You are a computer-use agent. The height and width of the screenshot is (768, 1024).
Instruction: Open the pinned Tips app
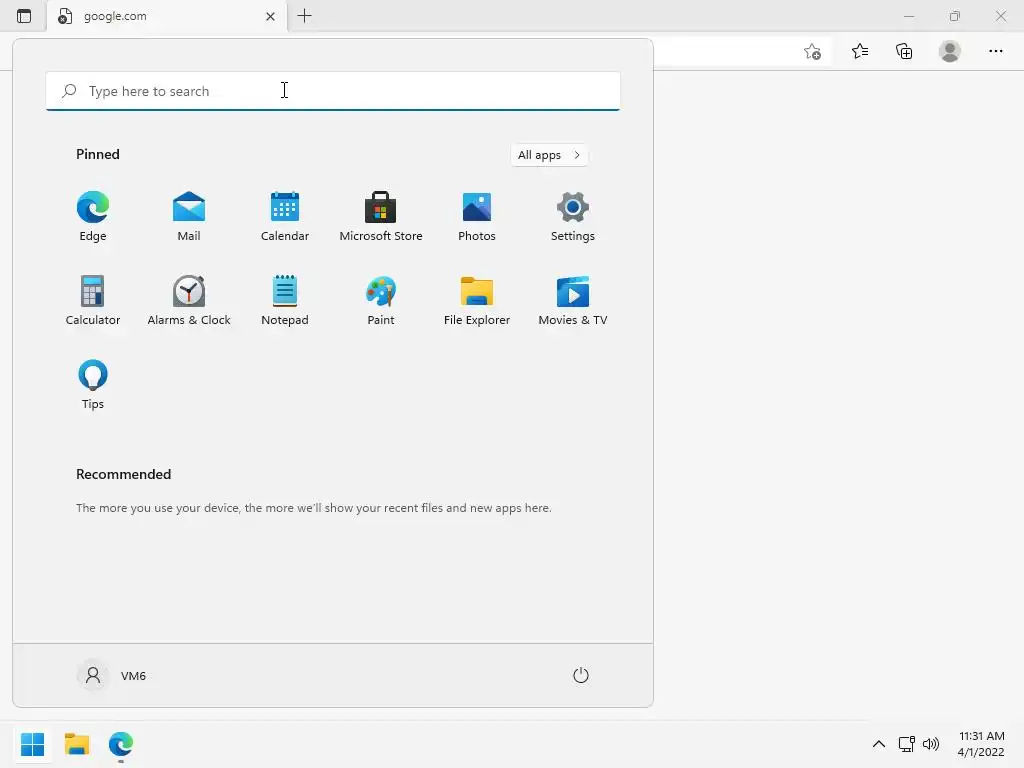click(93, 385)
